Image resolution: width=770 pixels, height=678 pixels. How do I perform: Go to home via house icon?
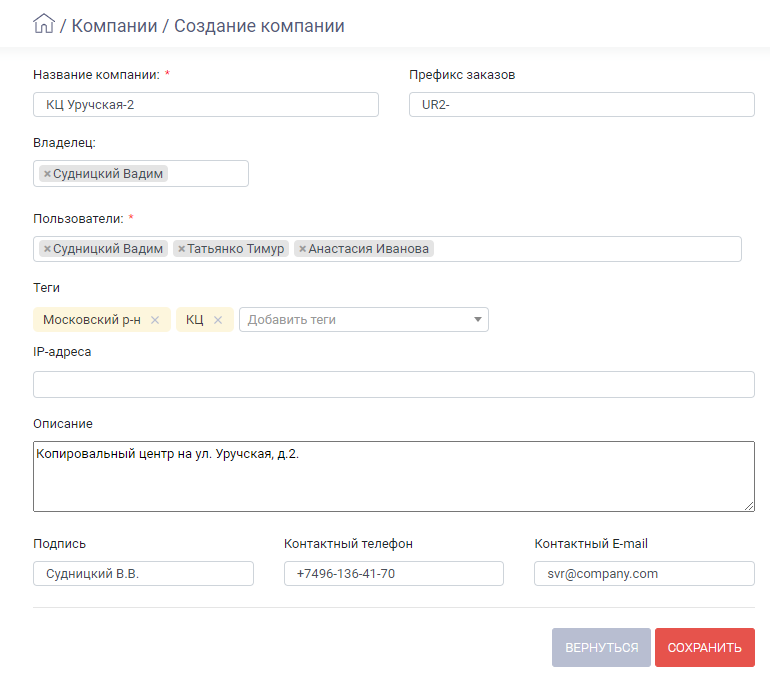[44, 24]
